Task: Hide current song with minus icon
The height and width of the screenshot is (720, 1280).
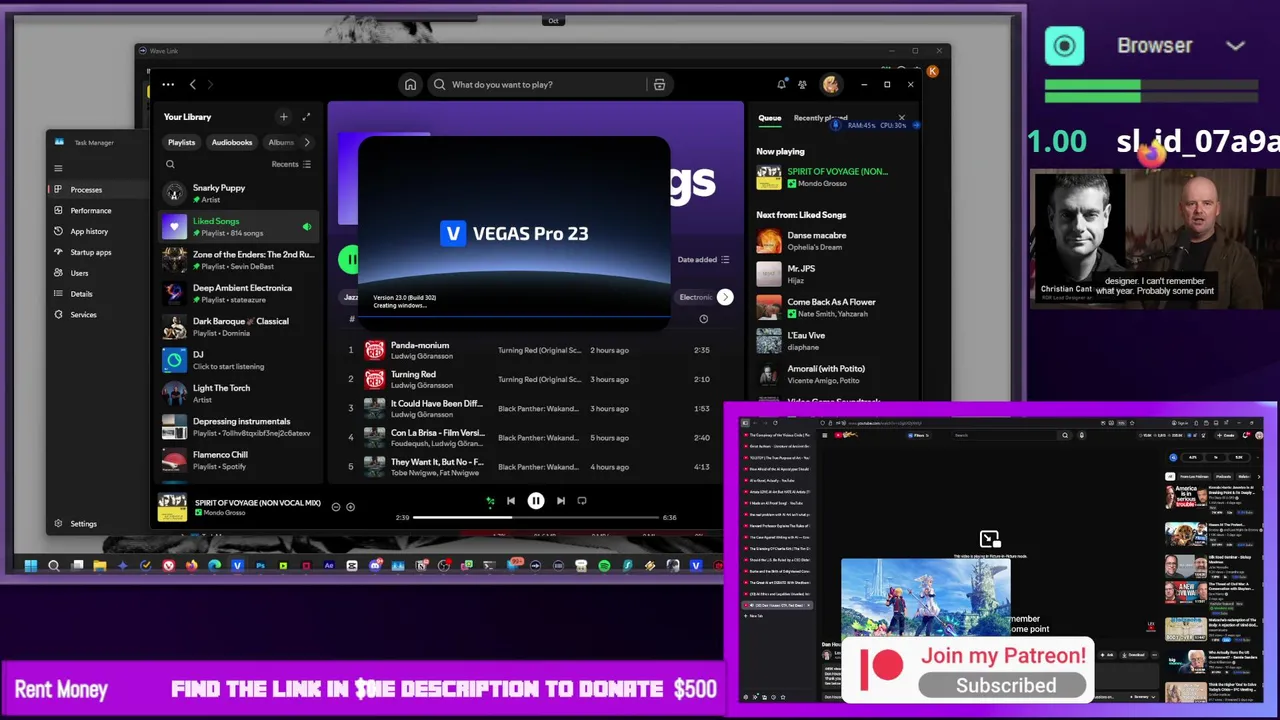Action: 336,507
